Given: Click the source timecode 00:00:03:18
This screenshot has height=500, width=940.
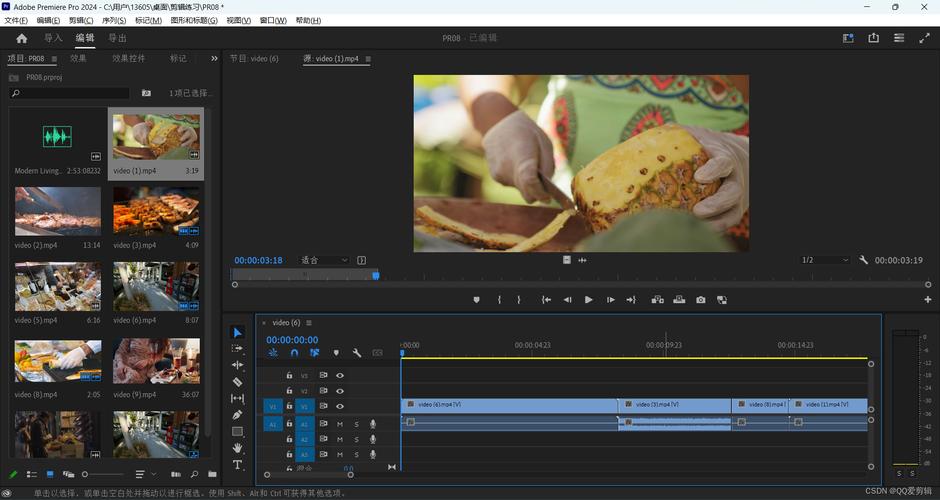Looking at the screenshot, I should 258,260.
